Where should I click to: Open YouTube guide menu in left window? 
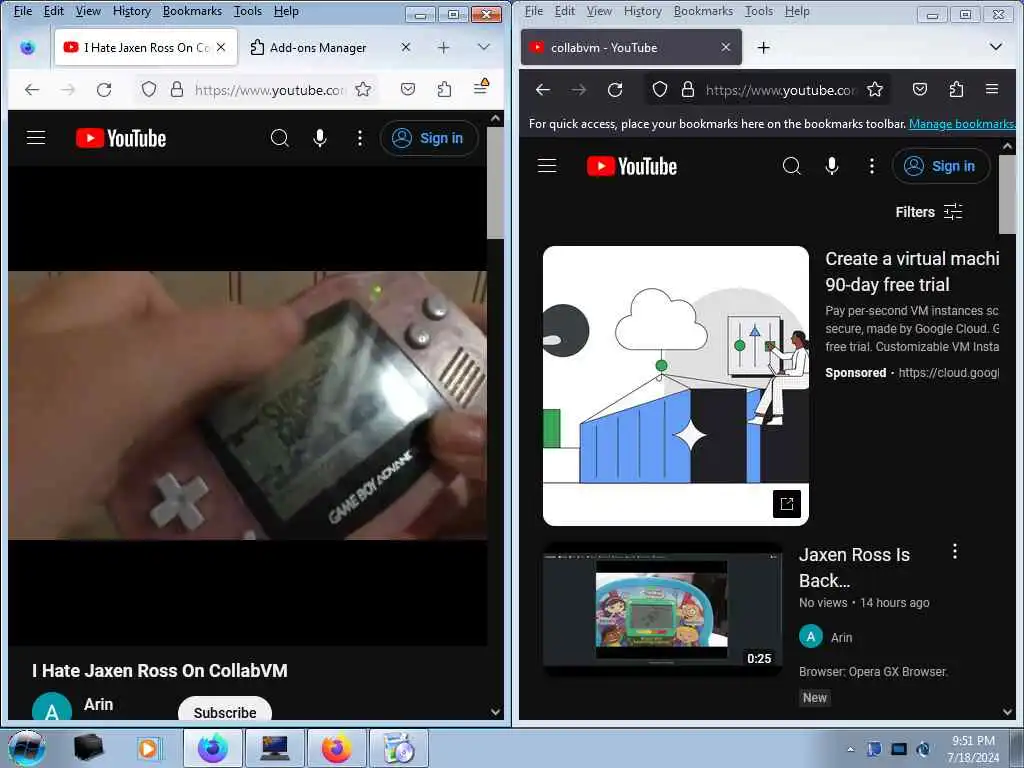[x=36, y=138]
